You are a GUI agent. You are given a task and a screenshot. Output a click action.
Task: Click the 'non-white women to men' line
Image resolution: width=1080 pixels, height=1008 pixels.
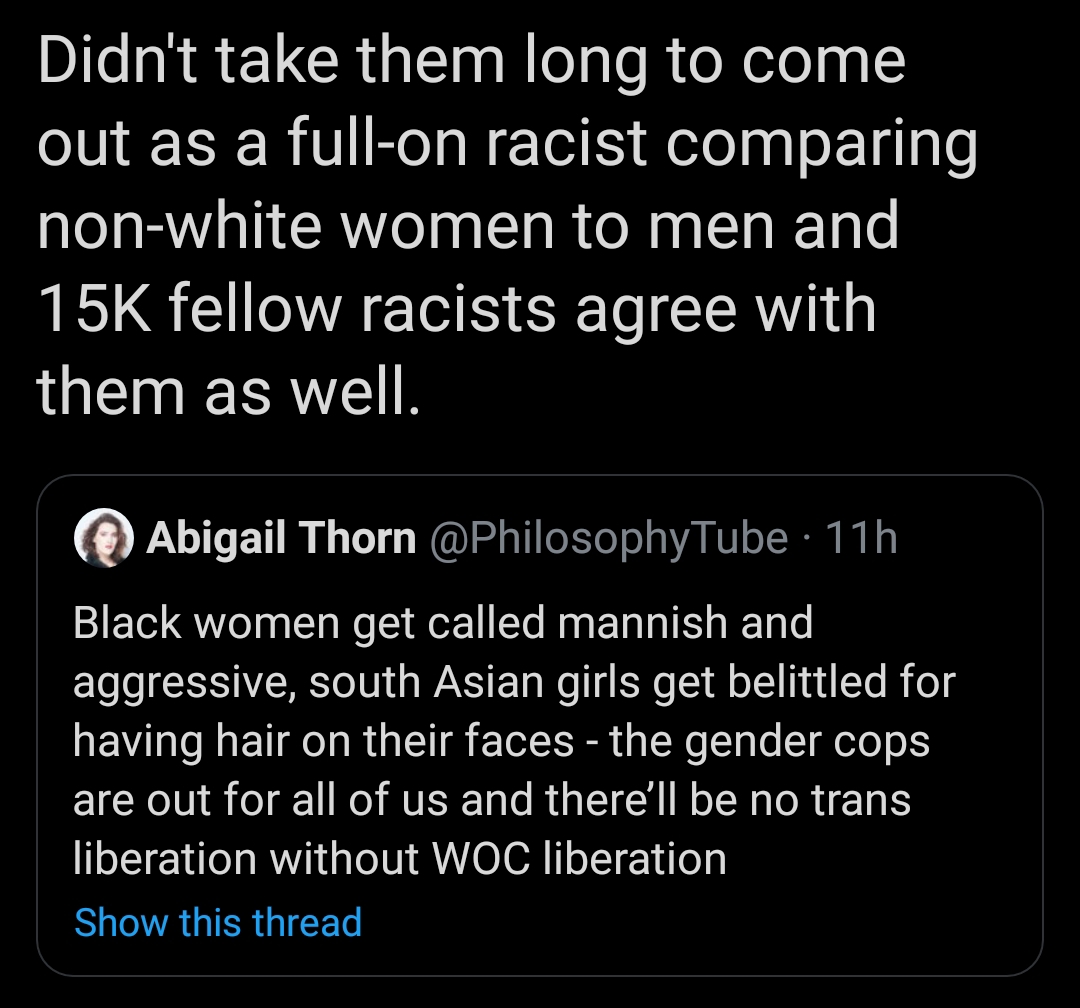[x=468, y=225]
